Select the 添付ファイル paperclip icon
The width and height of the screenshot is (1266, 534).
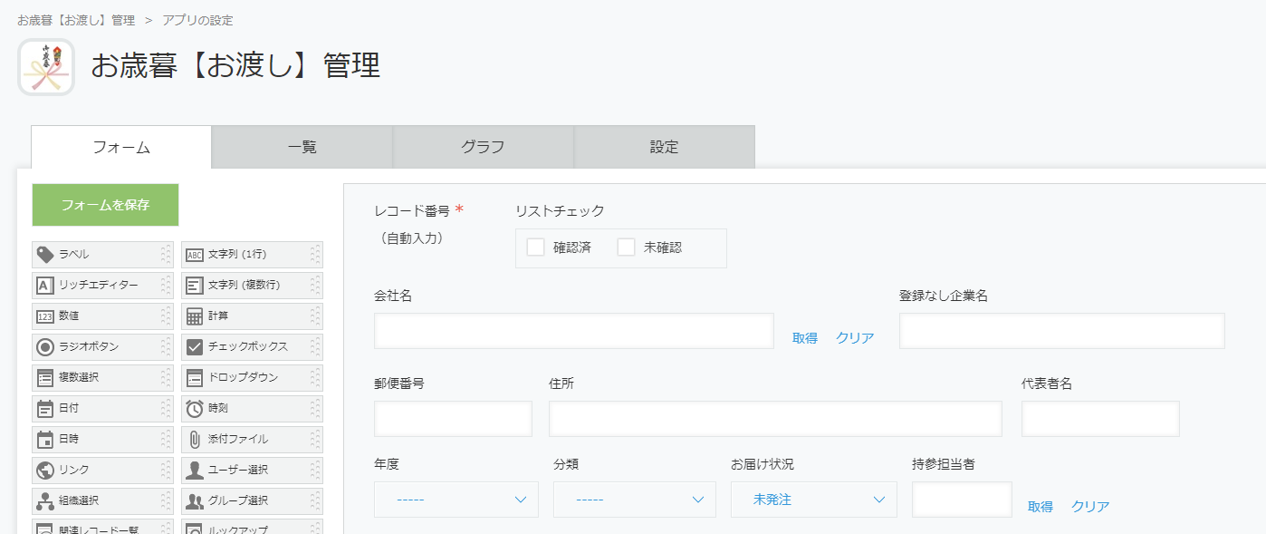(194, 439)
